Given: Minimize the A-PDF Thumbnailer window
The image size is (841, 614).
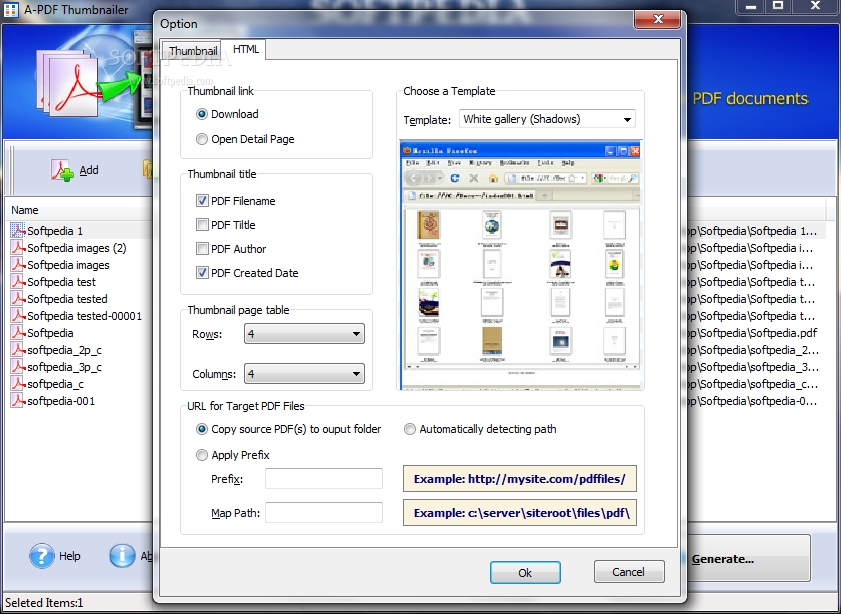Looking at the screenshot, I should [751, 6].
